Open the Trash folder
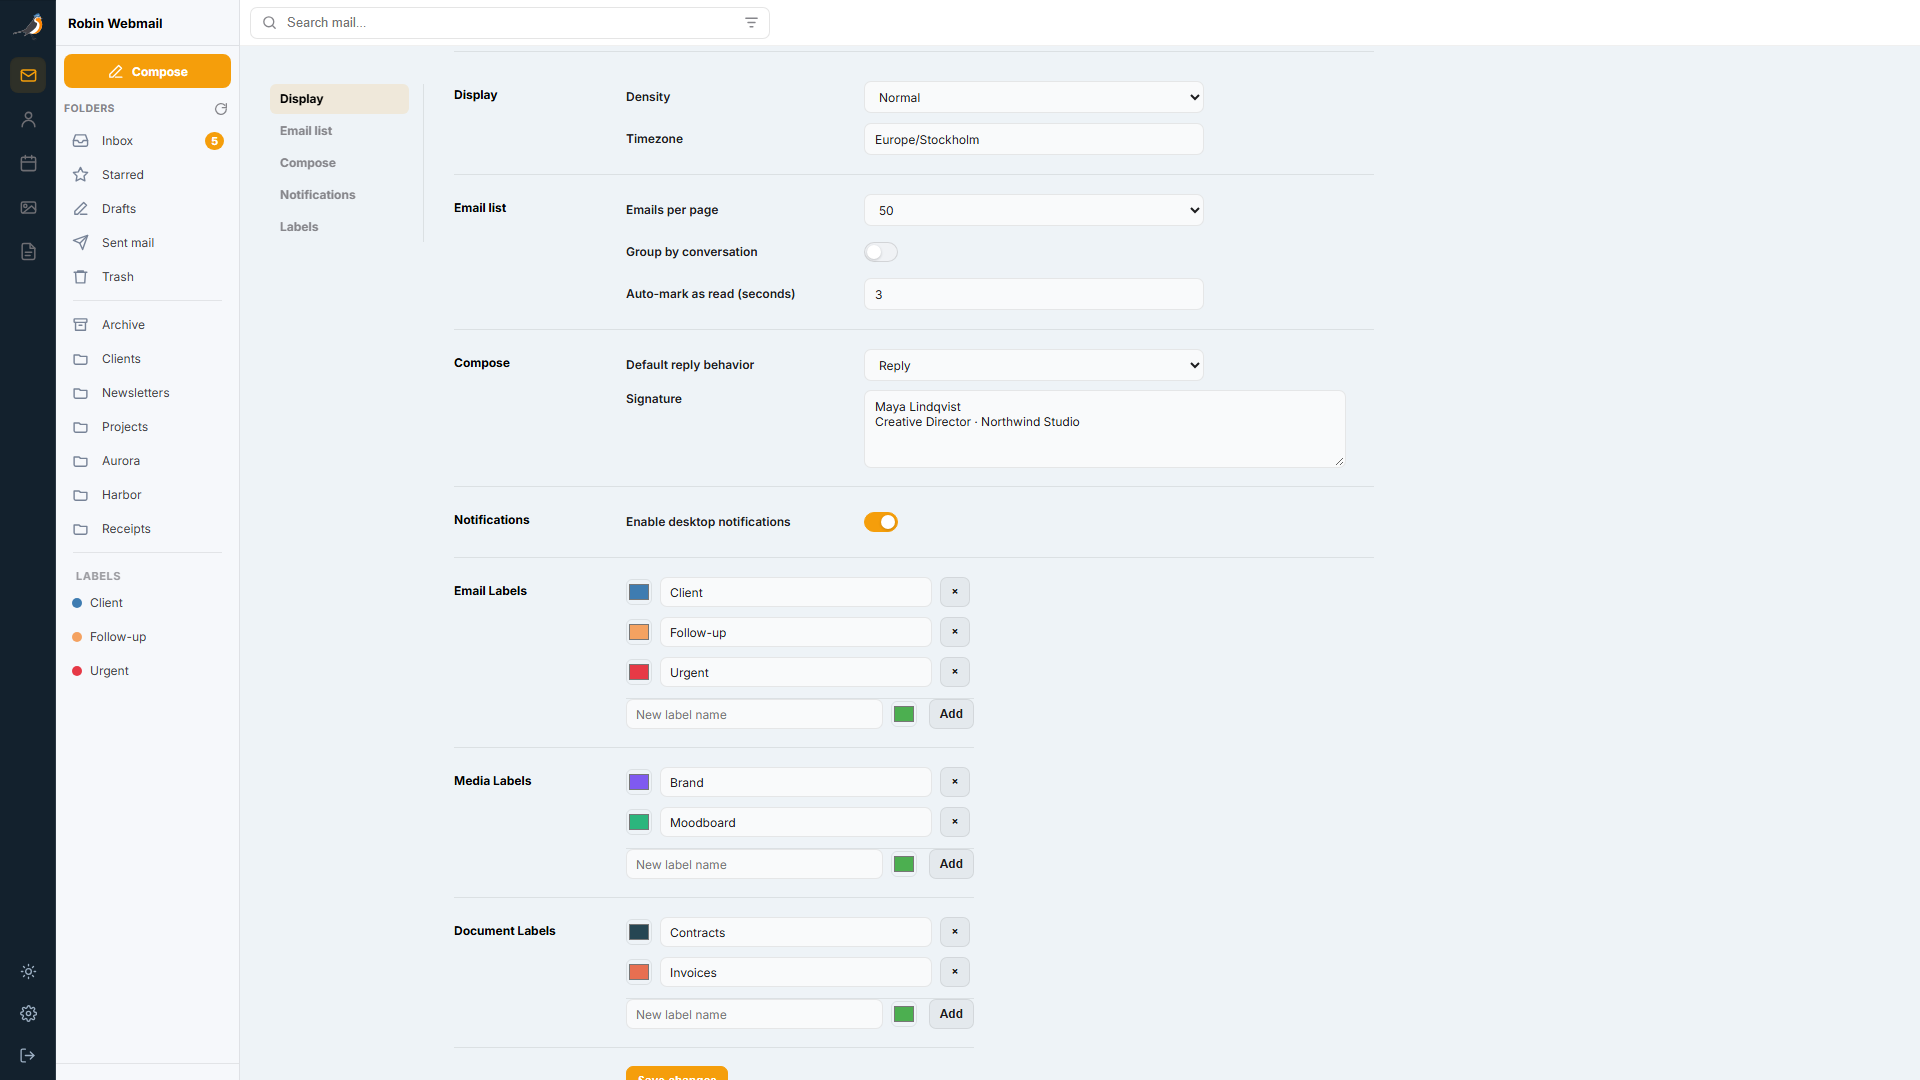Screen dimensions: 1920x1080 (147, 277)
